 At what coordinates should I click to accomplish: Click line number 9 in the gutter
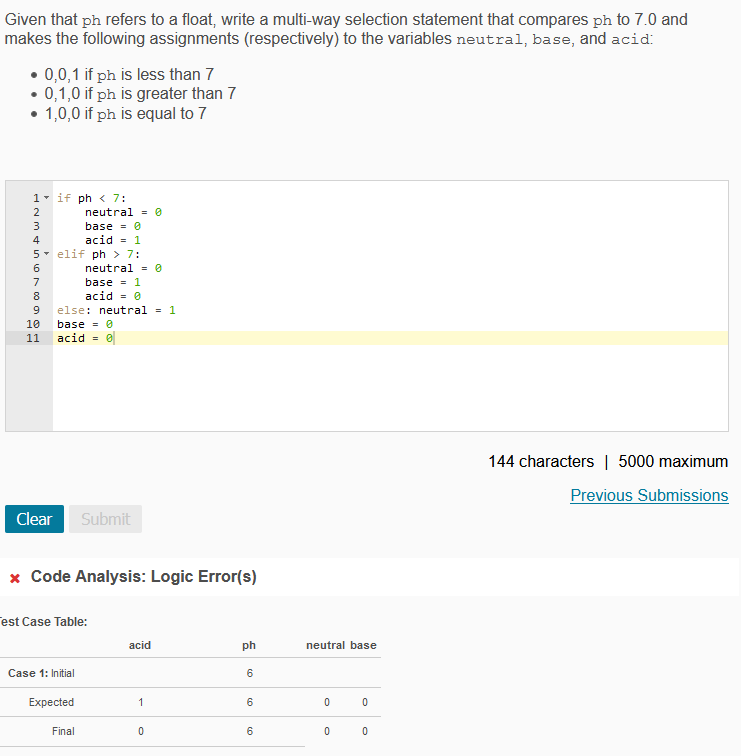[36, 310]
